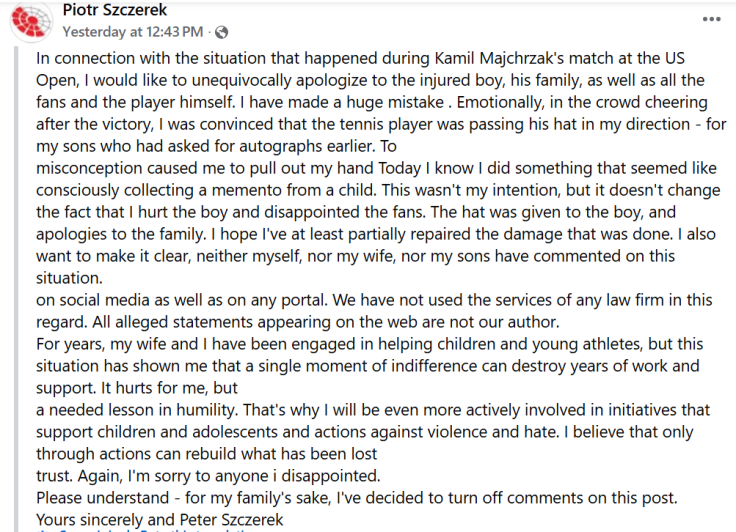Click the line starting 'For years, my wife and I'

pyautogui.click(x=369, y=344)
